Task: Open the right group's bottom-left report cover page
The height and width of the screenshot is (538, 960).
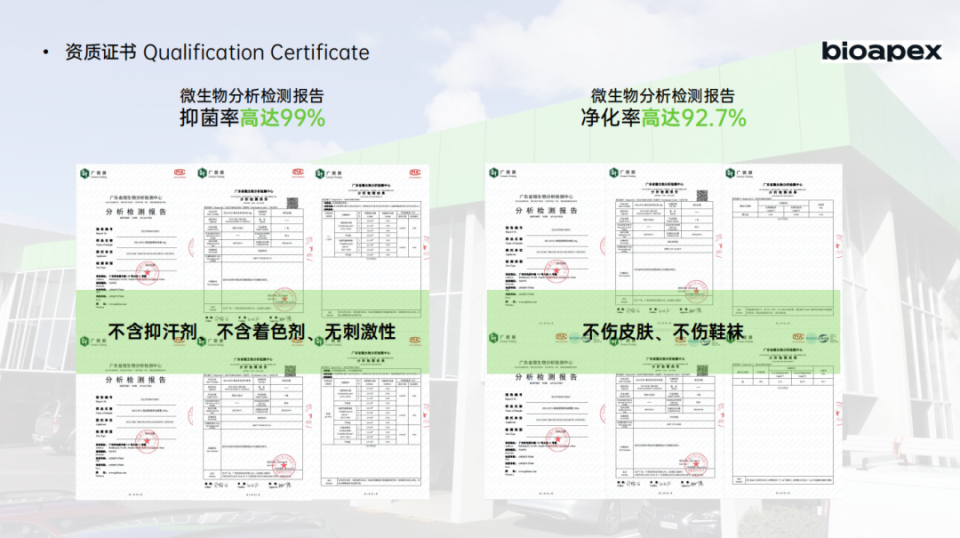Action: tap(545, 415)
